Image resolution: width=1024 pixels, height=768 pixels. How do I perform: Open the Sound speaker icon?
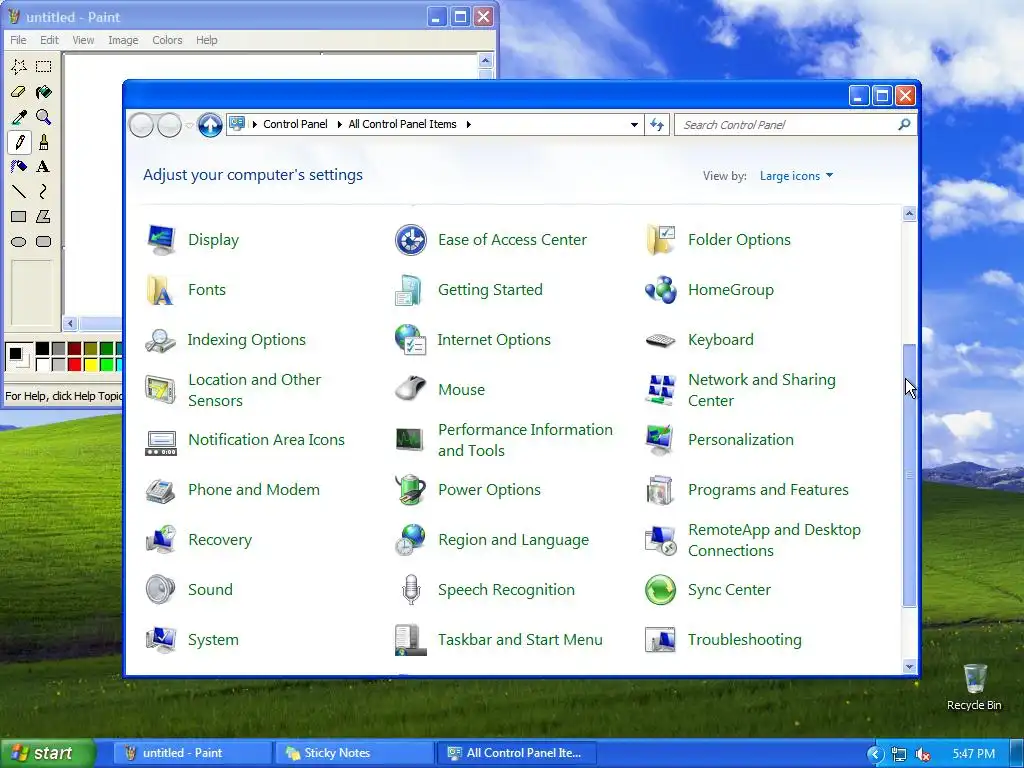161,590
